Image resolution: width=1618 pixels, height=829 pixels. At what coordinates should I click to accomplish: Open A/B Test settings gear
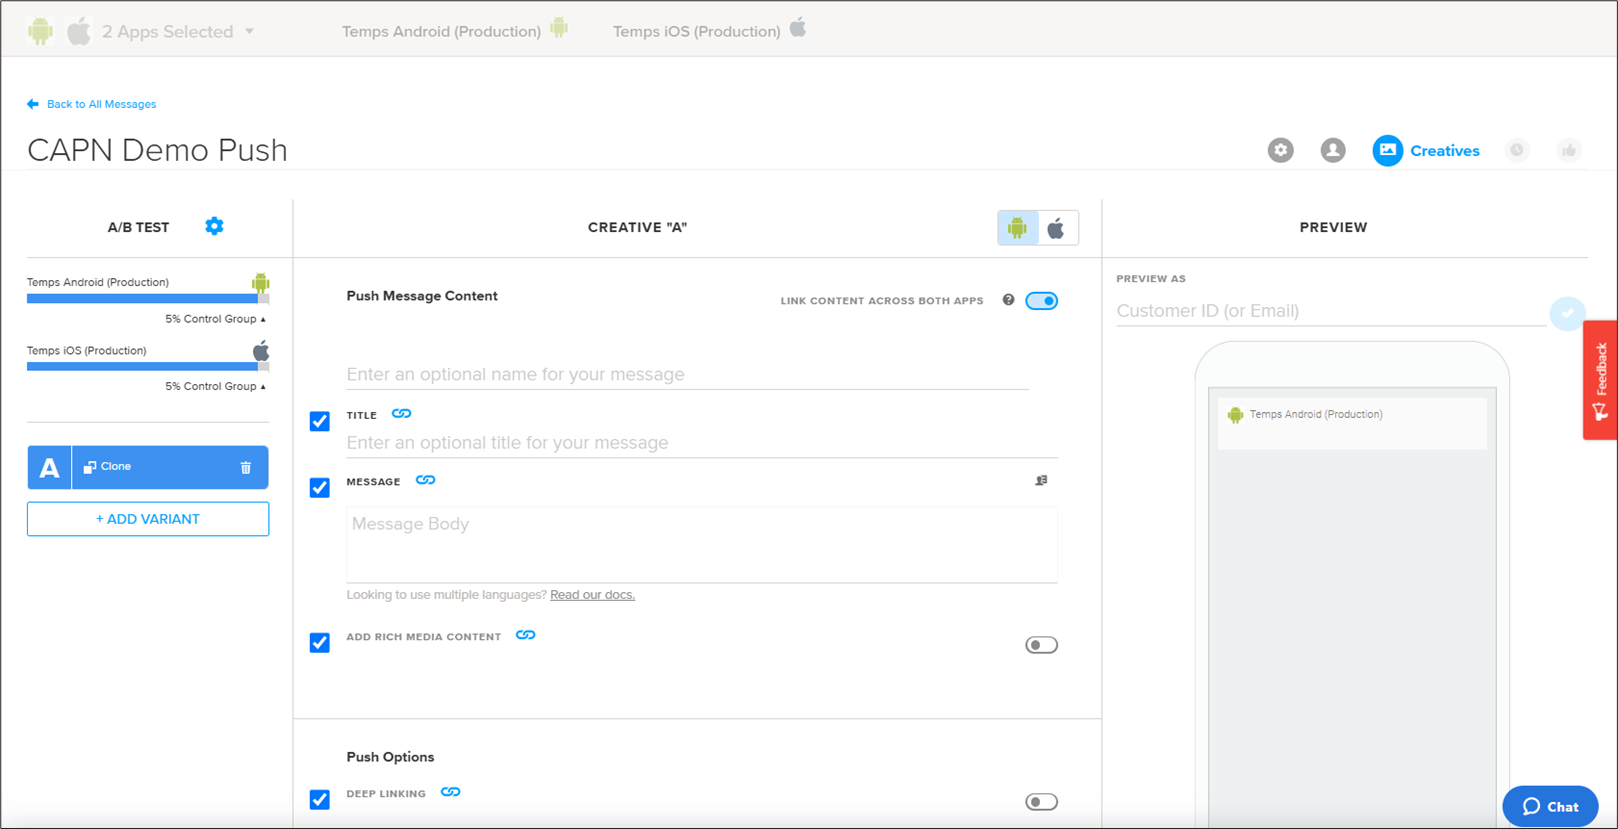coord(214,227)
